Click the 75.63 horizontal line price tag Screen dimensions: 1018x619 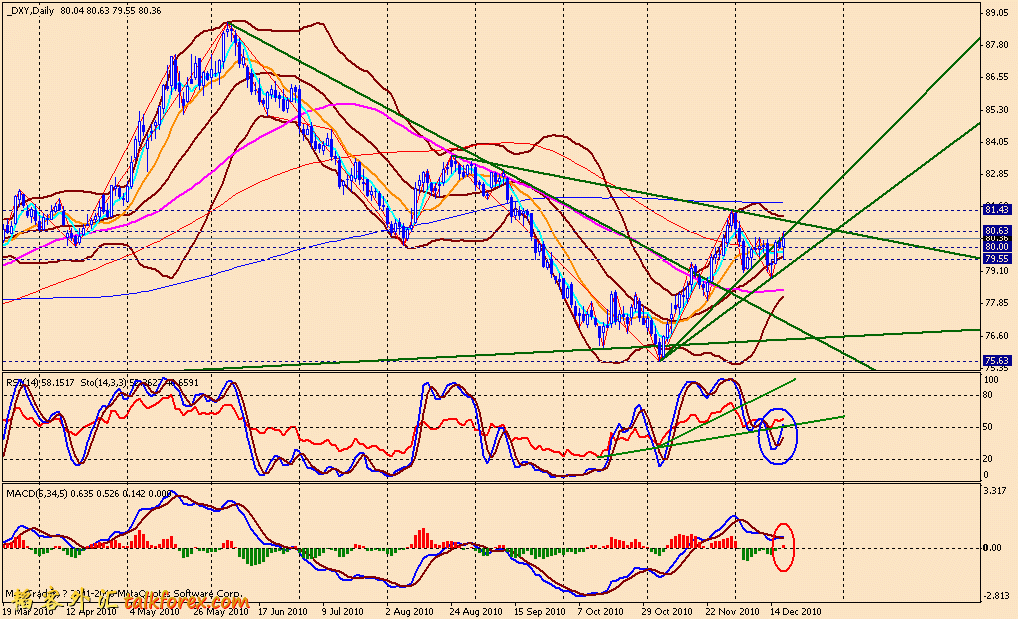click(997, 360)
